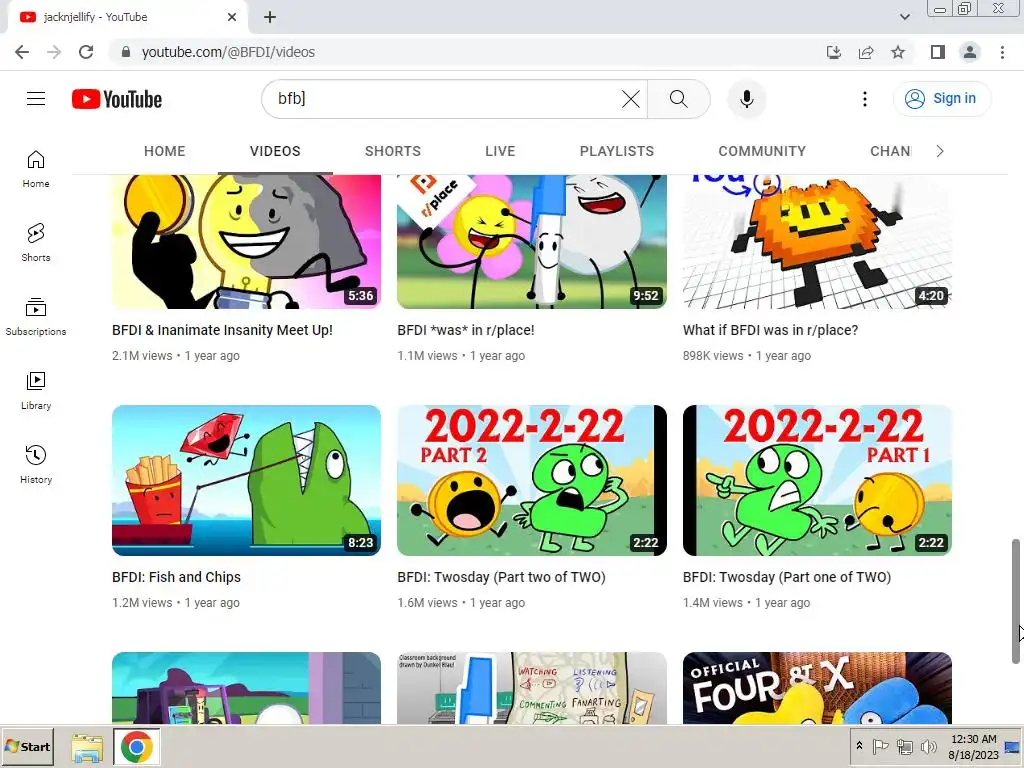Click the network tray icon
This screenshot has width=1024, height=768.
point(904,746)
